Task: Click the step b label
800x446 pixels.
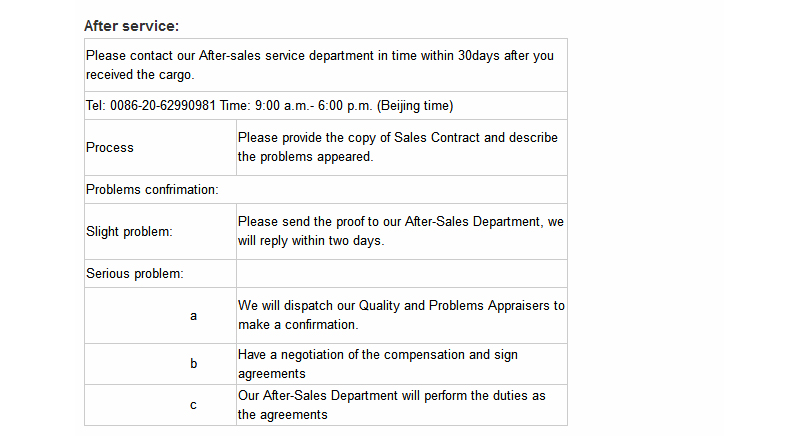Action: point(193,363)
